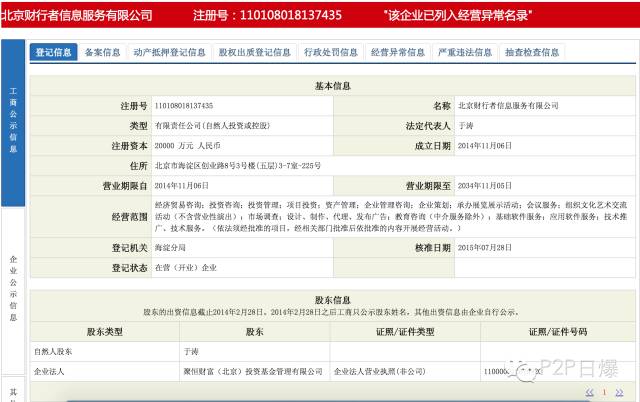Screen dimensions: 640x402
Task: Open the 动产抵押登记信息 tab
Action: tap(169, 52)
